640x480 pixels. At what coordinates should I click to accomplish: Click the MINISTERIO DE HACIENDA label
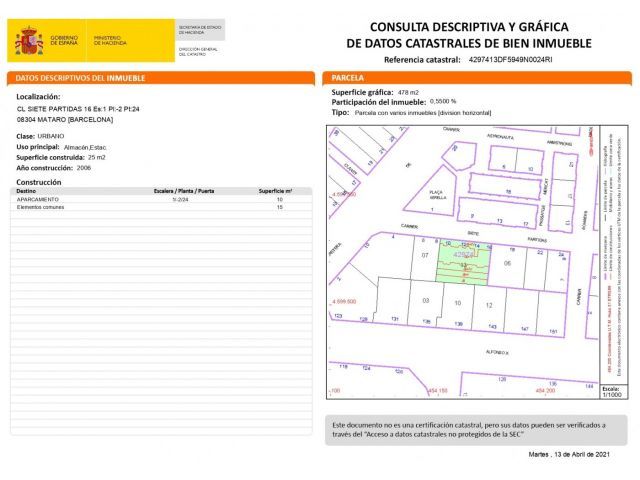[110, 40]
